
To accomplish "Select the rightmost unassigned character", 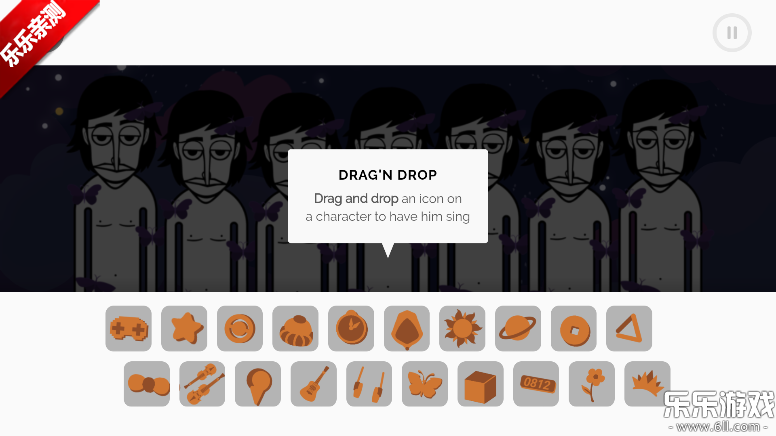I will click(661, 188).
